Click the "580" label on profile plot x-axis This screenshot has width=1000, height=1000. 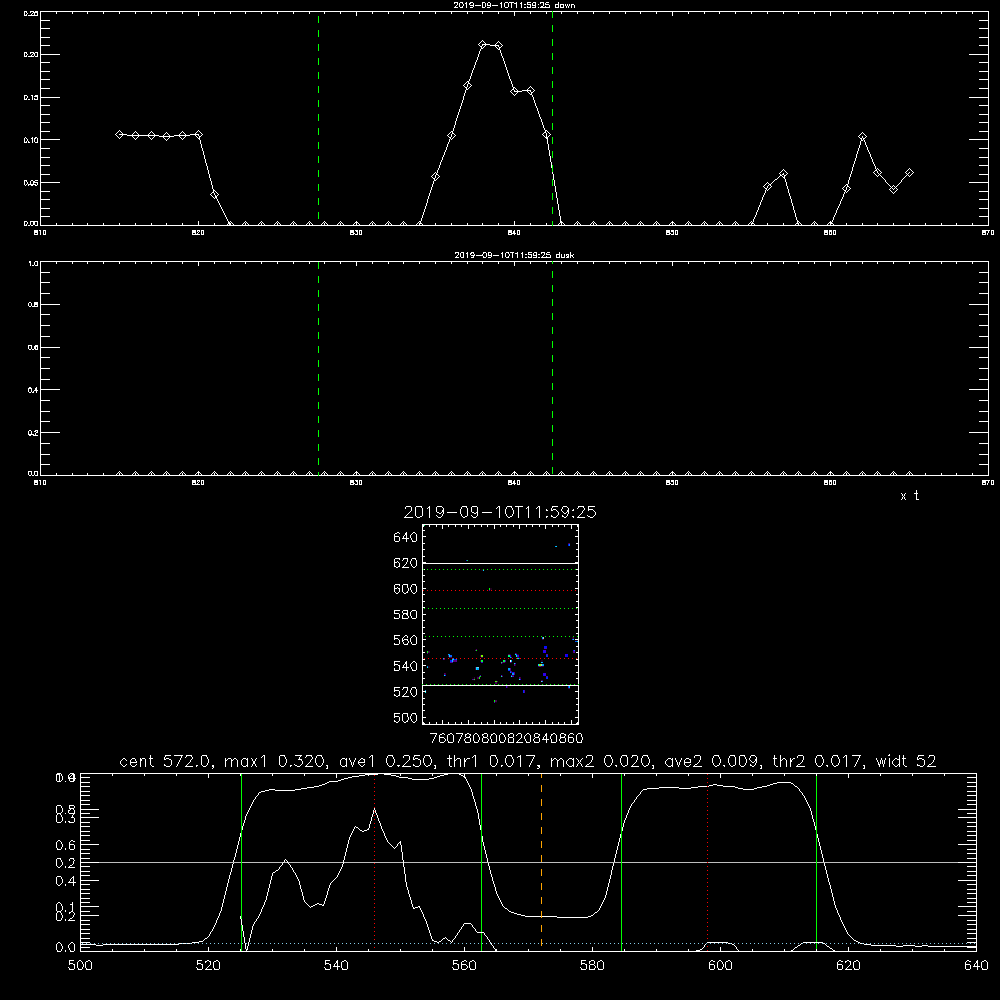point(592,966)
